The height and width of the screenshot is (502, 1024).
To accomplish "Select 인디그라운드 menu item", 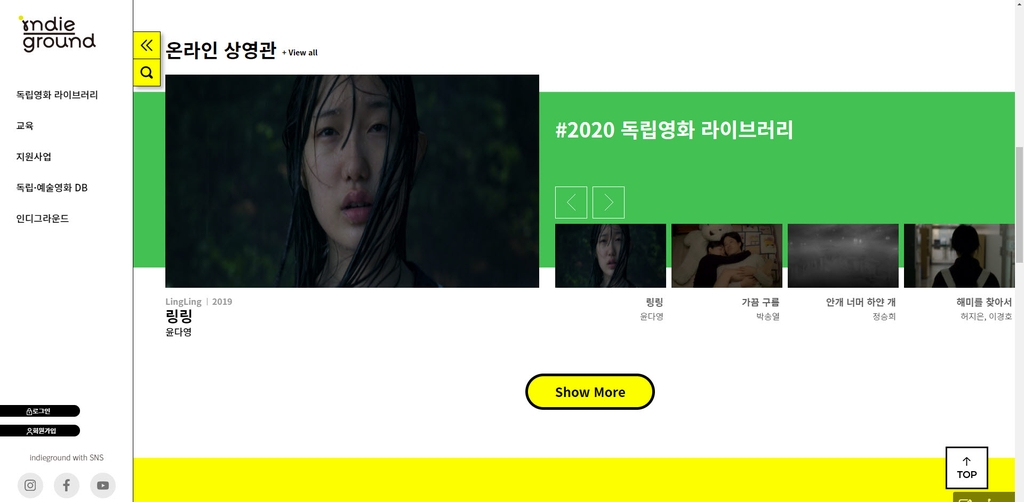I will click(x=42, y=219).
